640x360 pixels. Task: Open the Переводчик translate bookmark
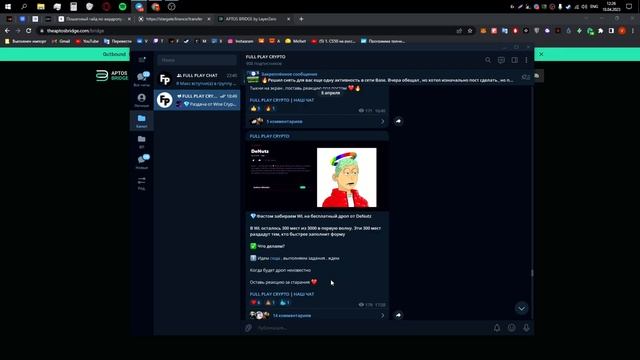(118, 41)
